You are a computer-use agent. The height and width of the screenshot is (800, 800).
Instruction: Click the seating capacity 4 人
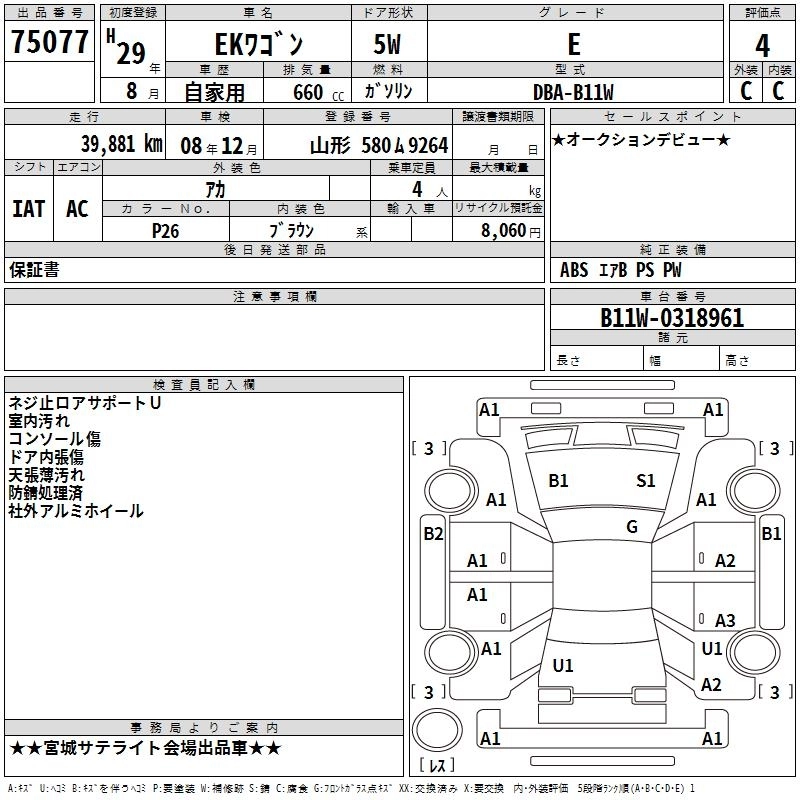tap(430, 190)
